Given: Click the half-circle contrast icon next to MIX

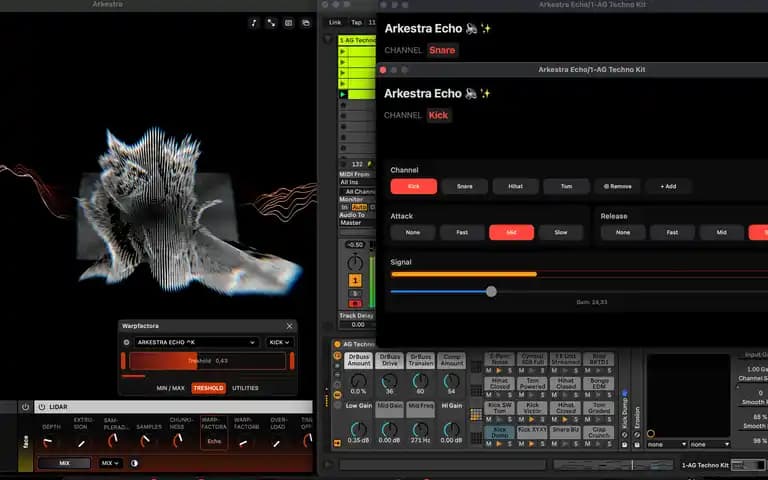Looking at the screenshot, I should [x=134, y=463].
